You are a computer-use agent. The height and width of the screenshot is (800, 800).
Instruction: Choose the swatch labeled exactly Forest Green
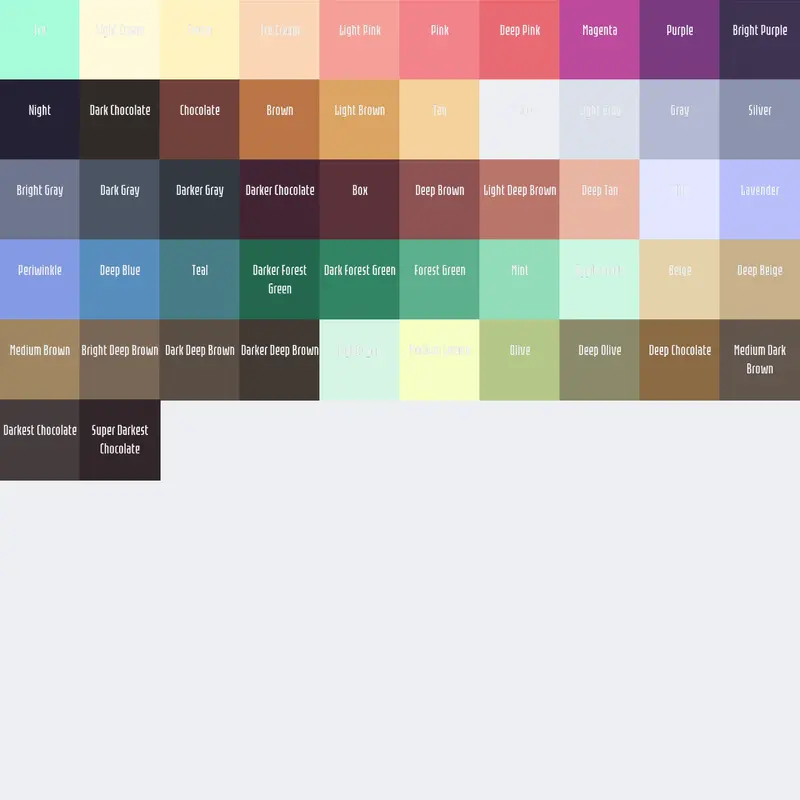[440, 280]
